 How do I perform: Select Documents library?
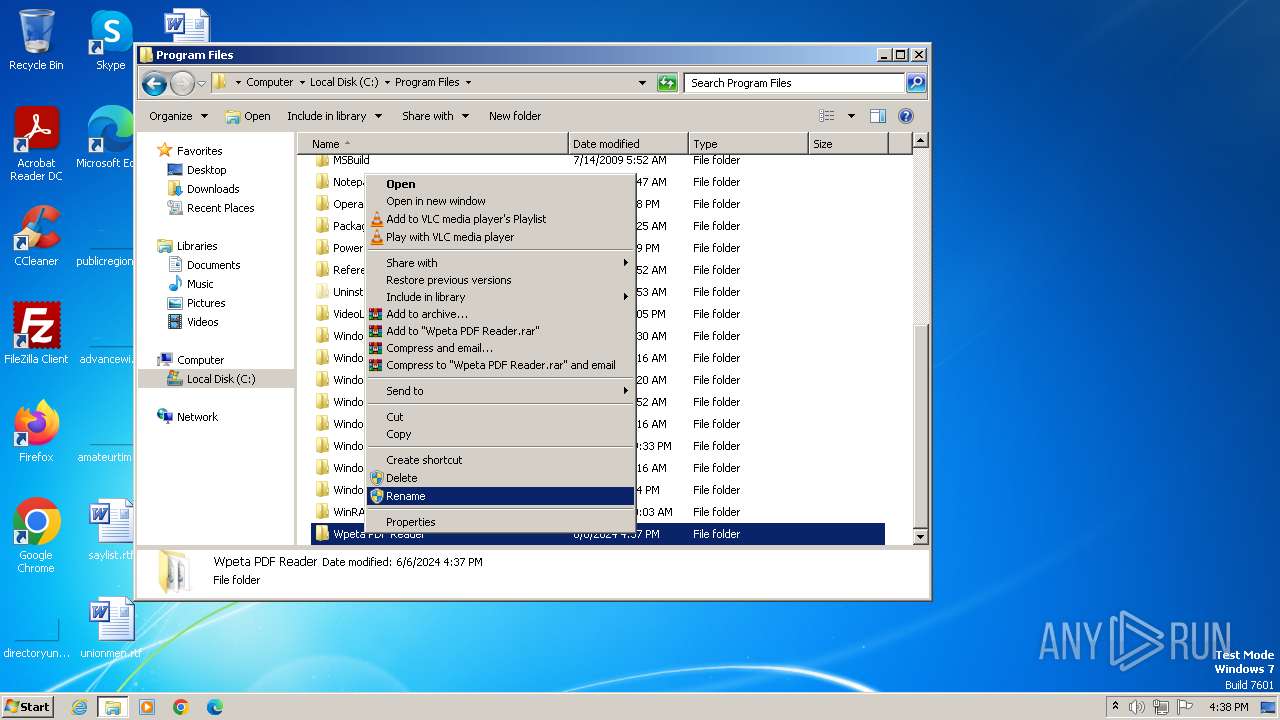click(x=213, y=265)
